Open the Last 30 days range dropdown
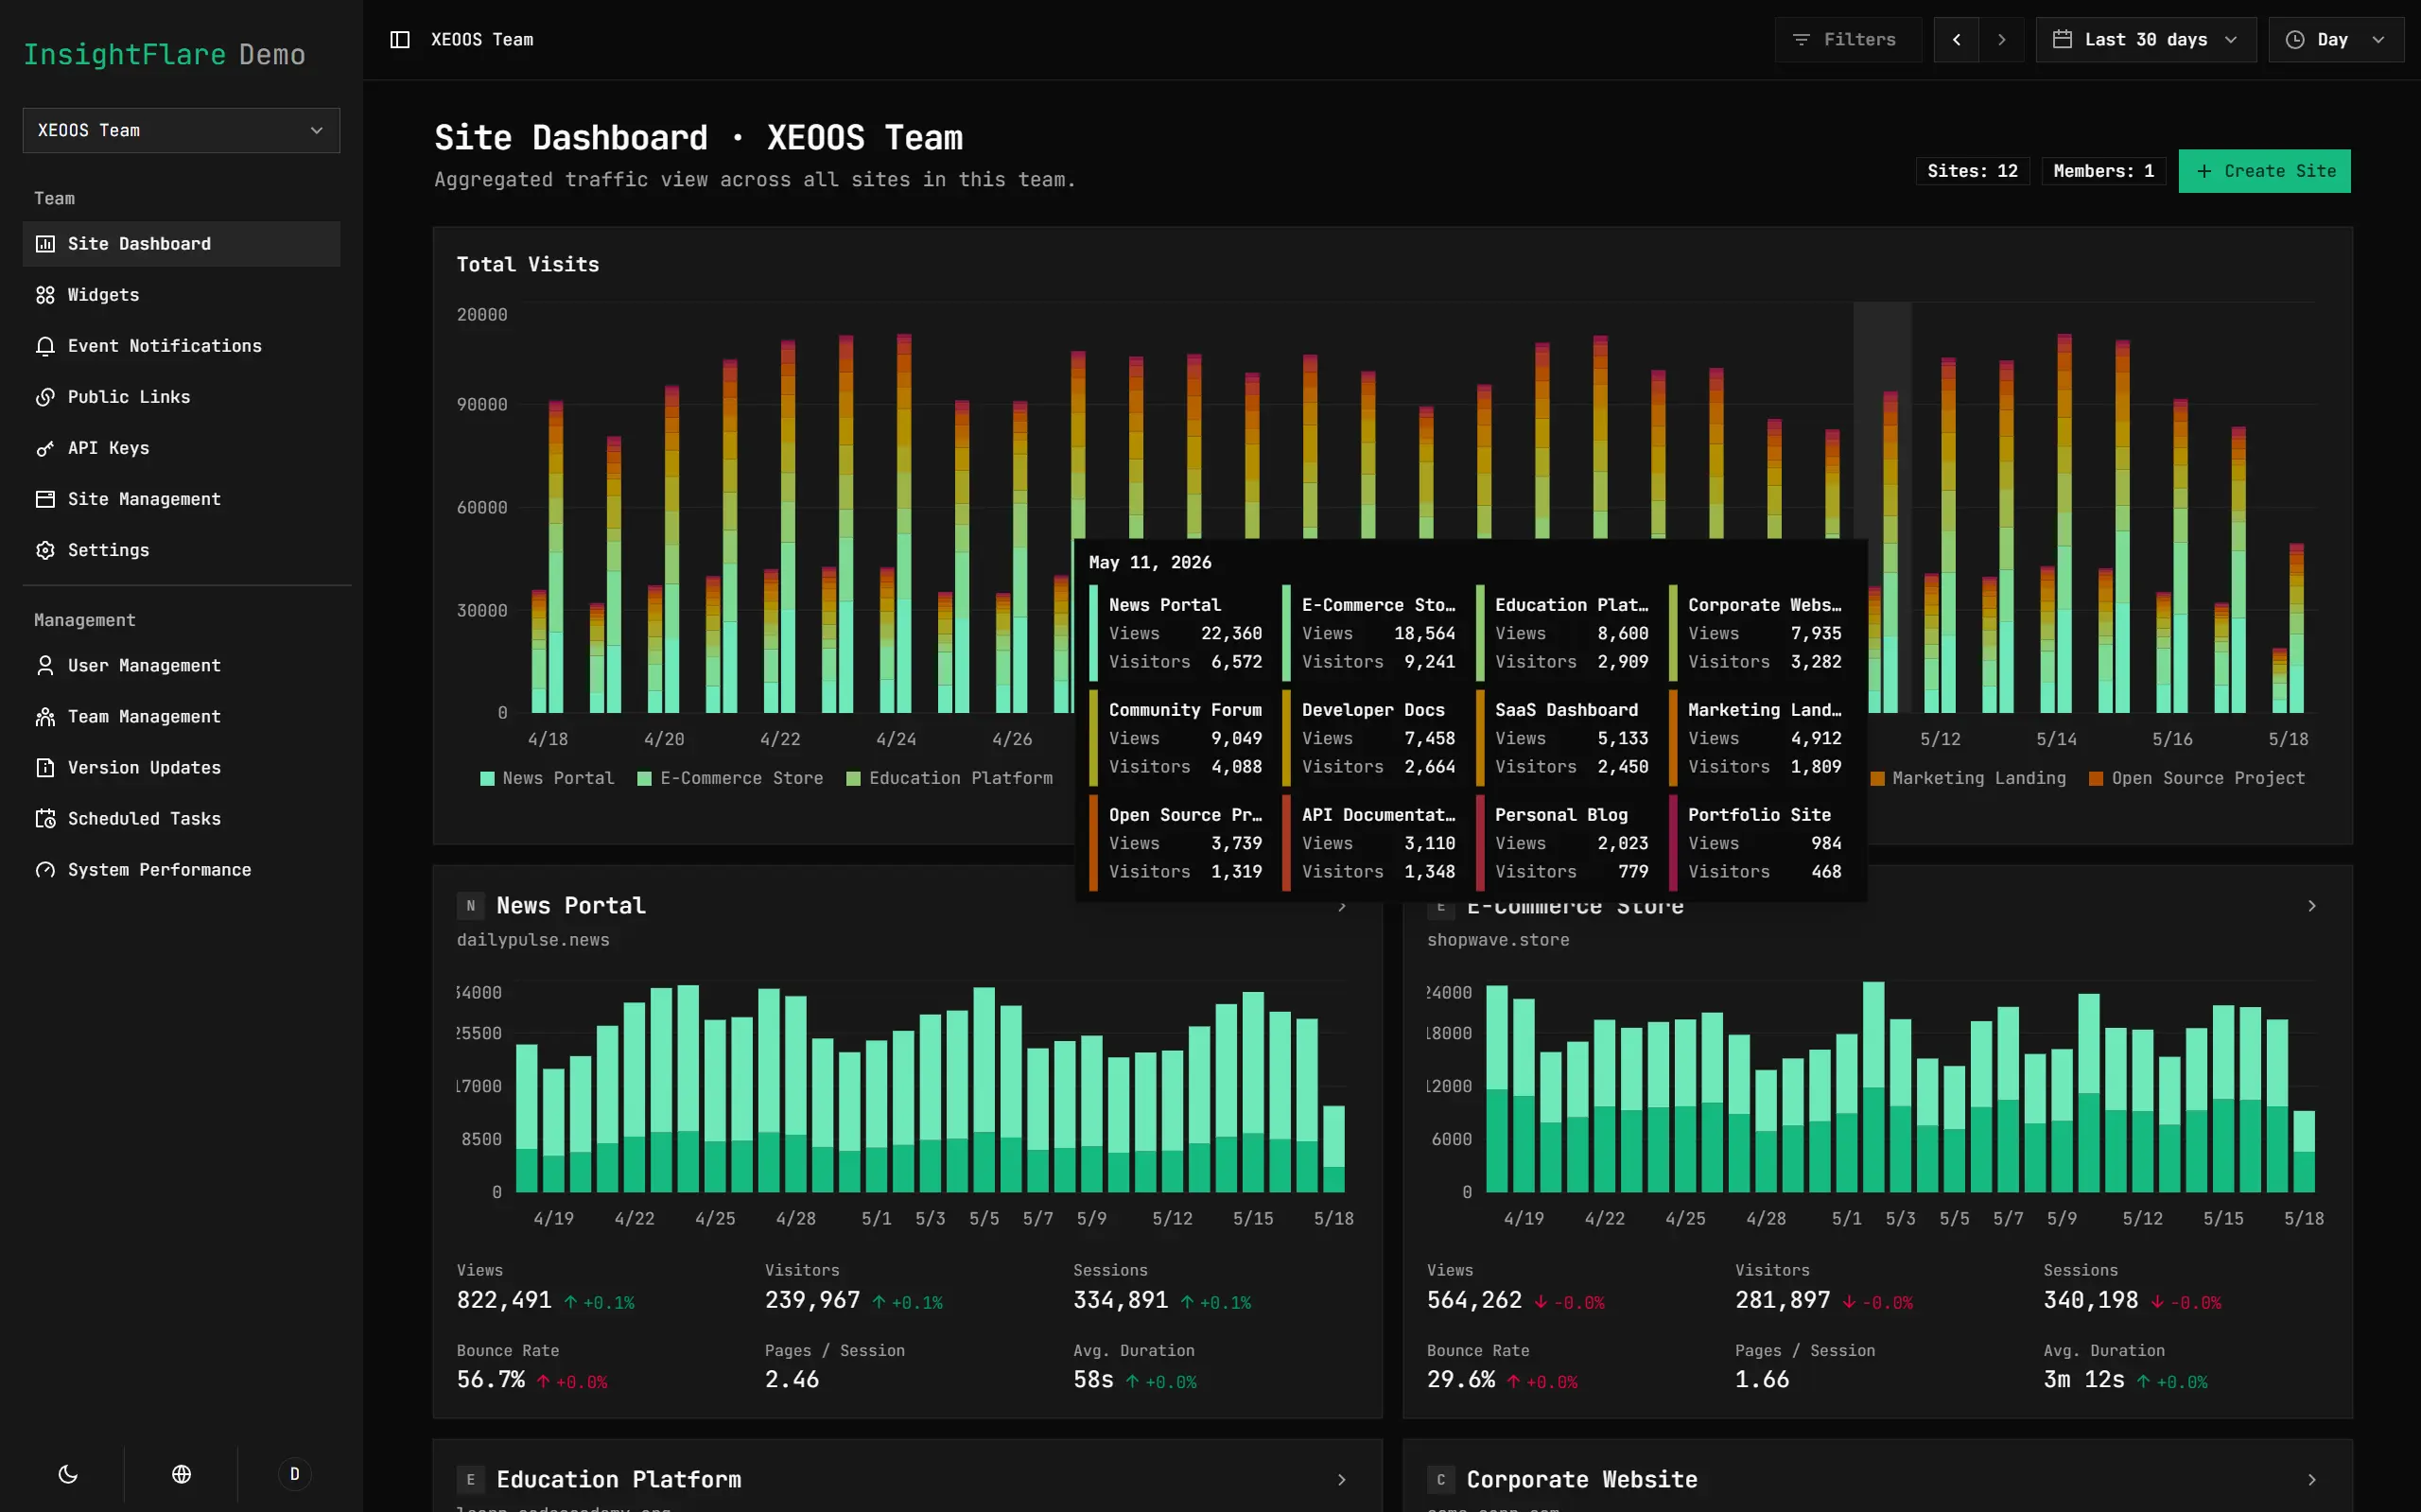Screen dimensions: 2421x1512 [2146, 39]
